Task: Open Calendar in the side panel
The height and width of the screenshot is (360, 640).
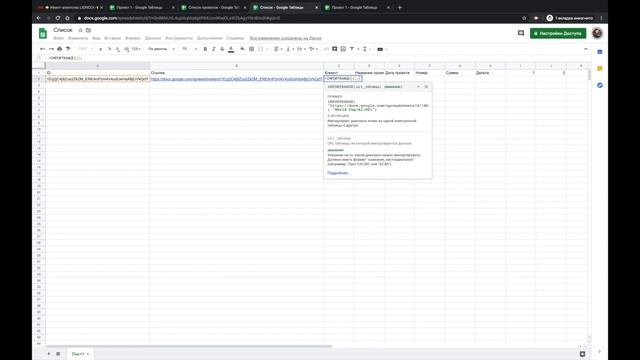Action: [x=600, y=52]
